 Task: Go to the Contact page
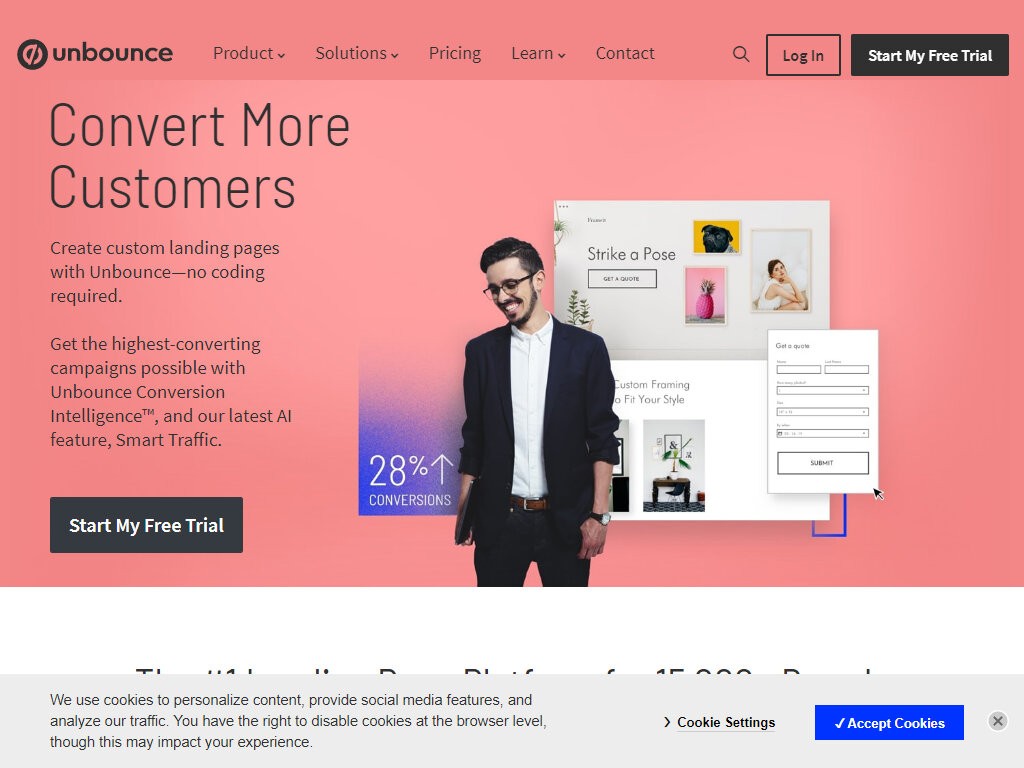point(624,54)
